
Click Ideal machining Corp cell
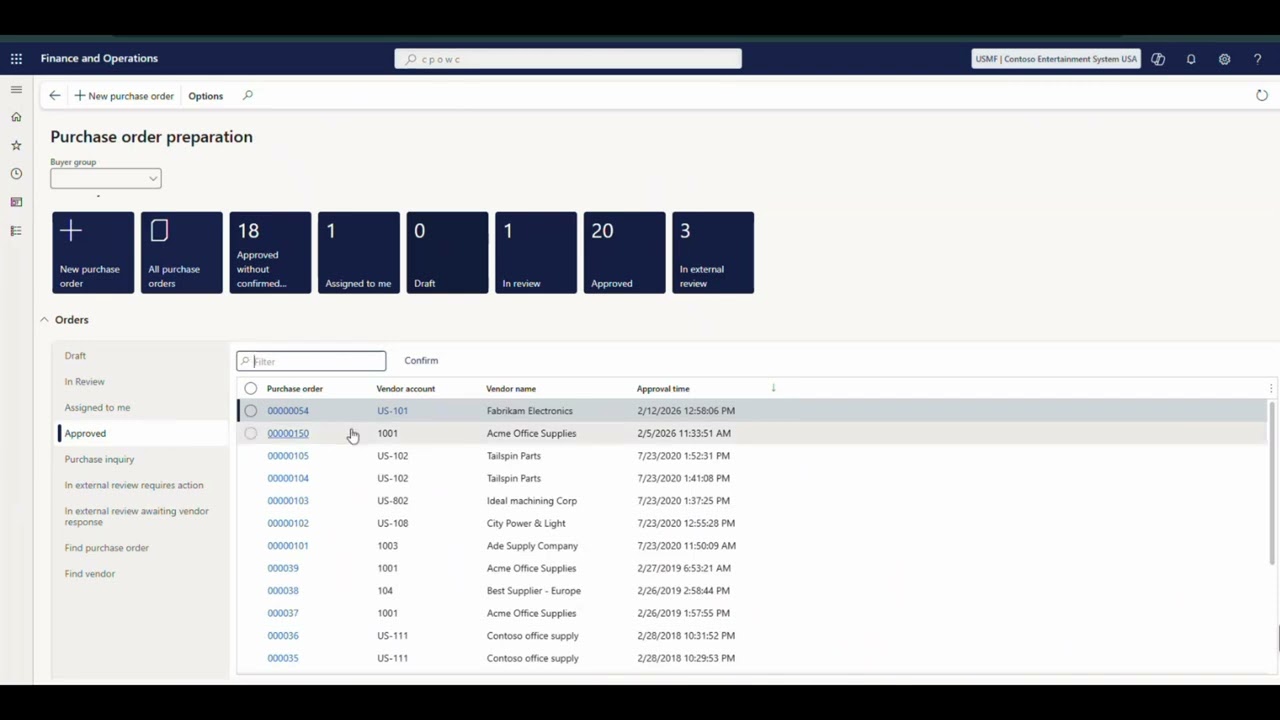pyautogui.click(x=532, y=501)
